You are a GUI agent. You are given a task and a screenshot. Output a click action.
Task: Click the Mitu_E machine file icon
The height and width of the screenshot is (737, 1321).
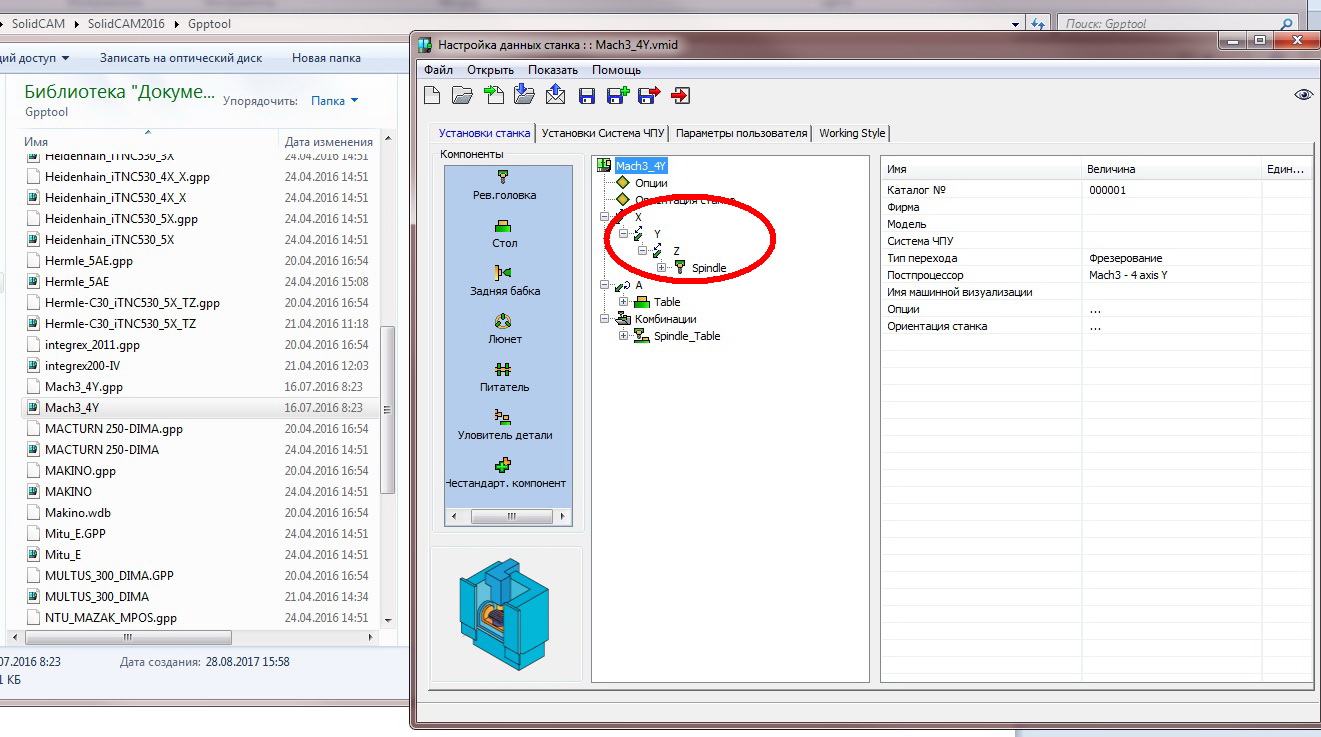click(x=33, y=555)
